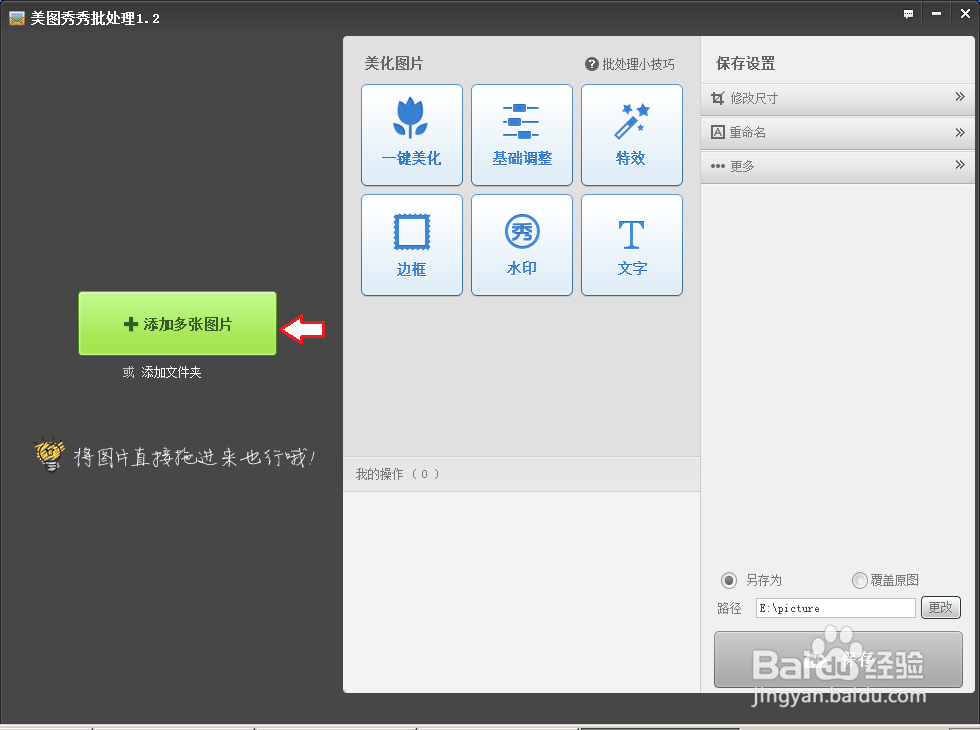Open the 基础调整 basic adjustment tile
Viewport: 980px width, 730px height.
[522, 135]
